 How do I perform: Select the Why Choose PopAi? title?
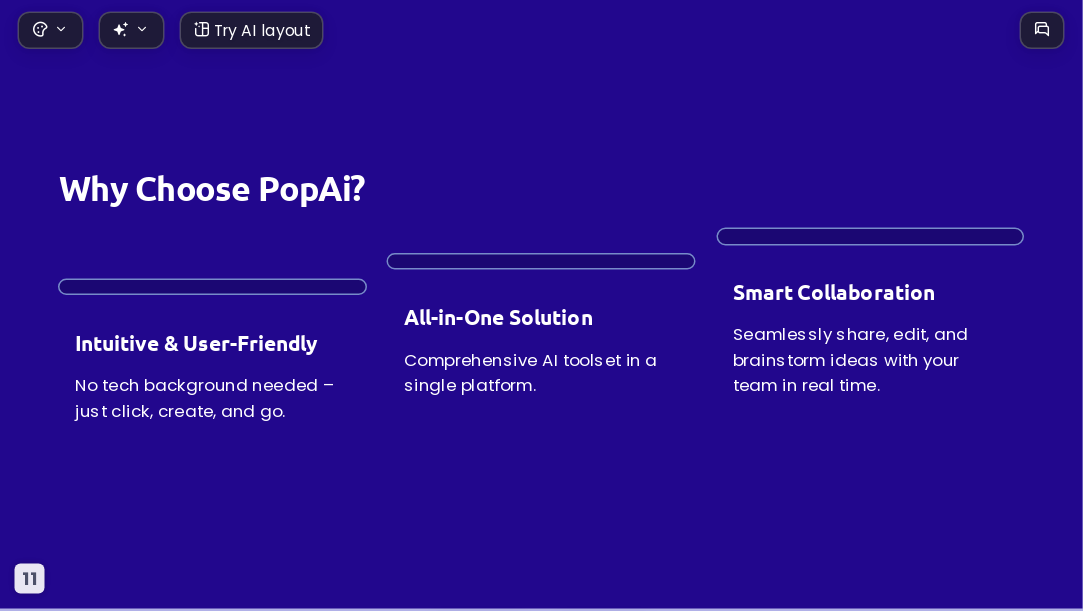212,189
